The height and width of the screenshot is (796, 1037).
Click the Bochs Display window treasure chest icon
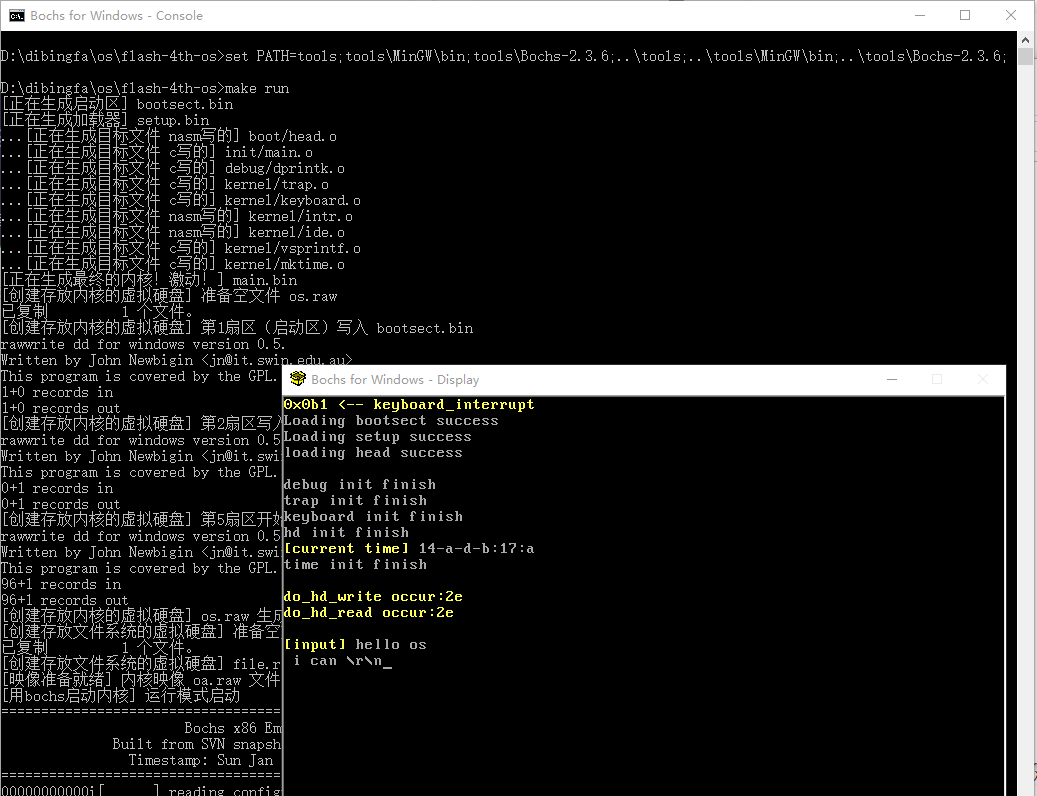(x=298, y=379)
